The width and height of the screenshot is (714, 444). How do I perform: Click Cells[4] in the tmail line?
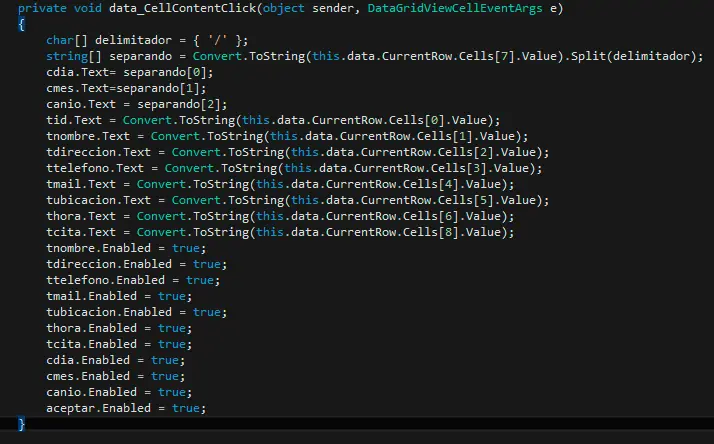[x=431, y=184]
